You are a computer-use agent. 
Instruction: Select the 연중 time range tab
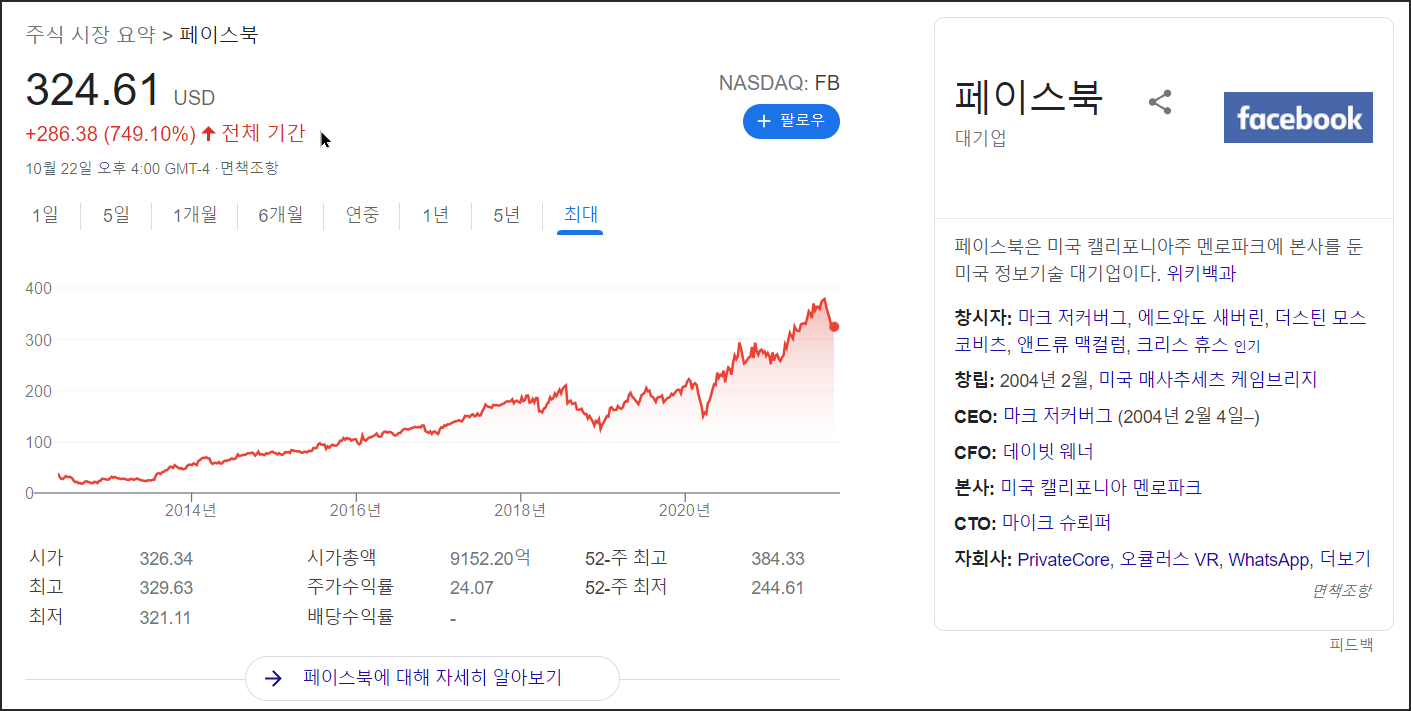pyautogui.click(x=363, y=214)
